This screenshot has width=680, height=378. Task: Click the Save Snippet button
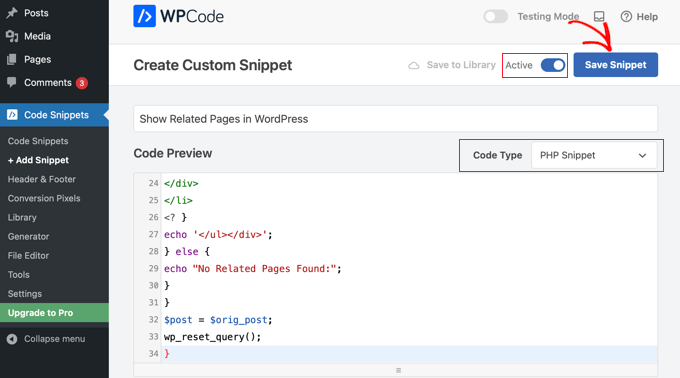click(615, 65)
